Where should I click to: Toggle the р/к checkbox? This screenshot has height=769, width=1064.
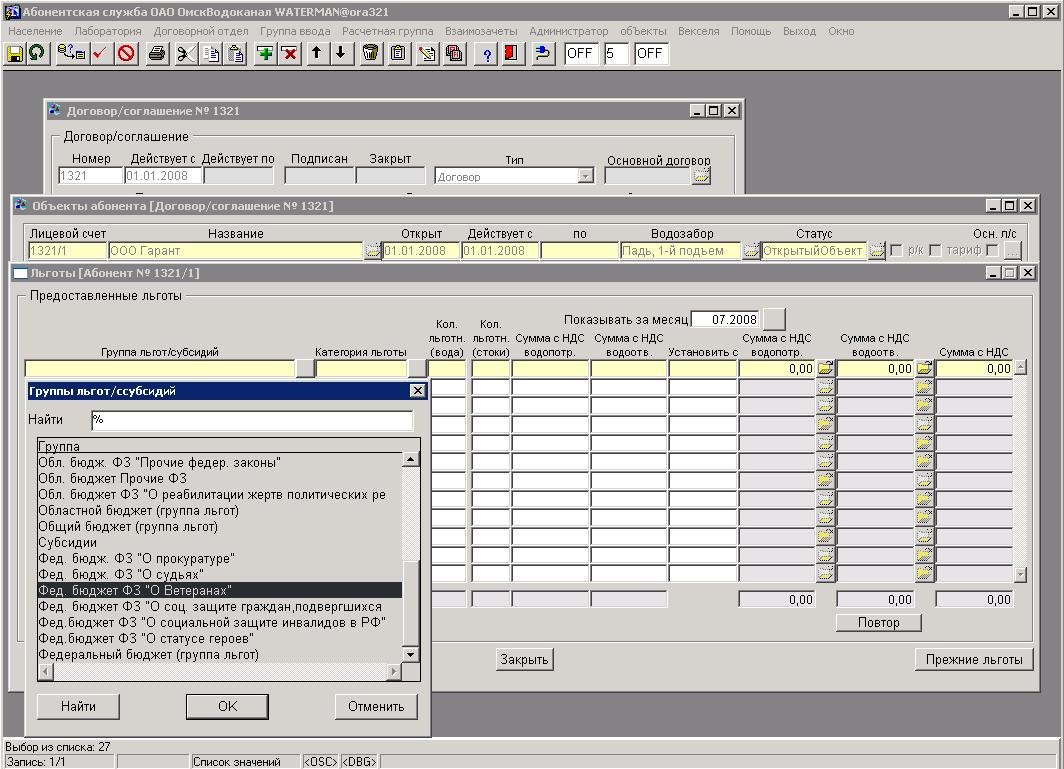point(896,250)
